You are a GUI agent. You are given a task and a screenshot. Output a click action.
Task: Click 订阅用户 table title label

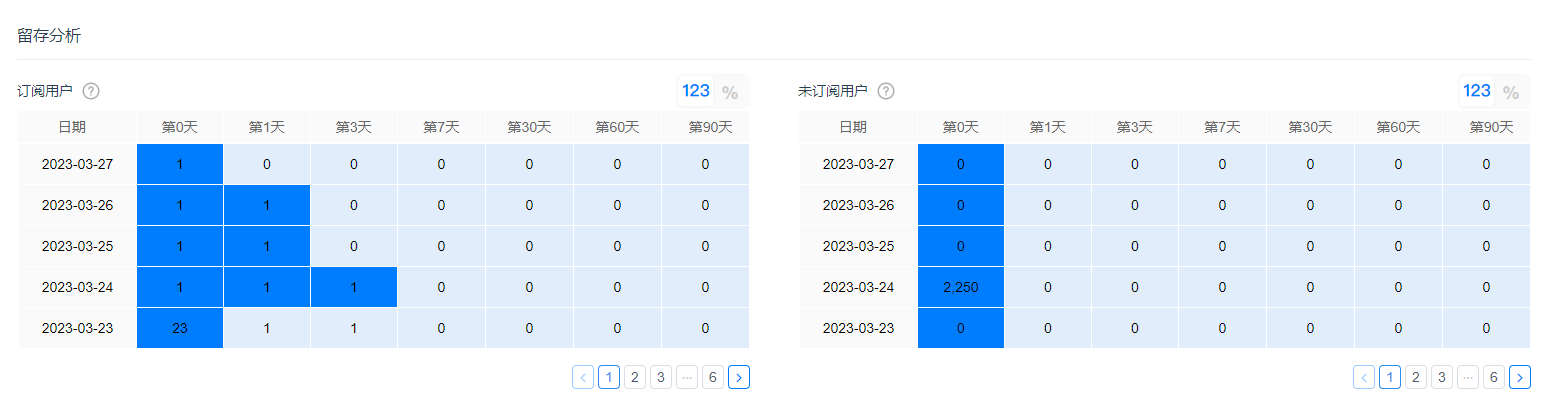pyautogui.click(x=45, y=91)
